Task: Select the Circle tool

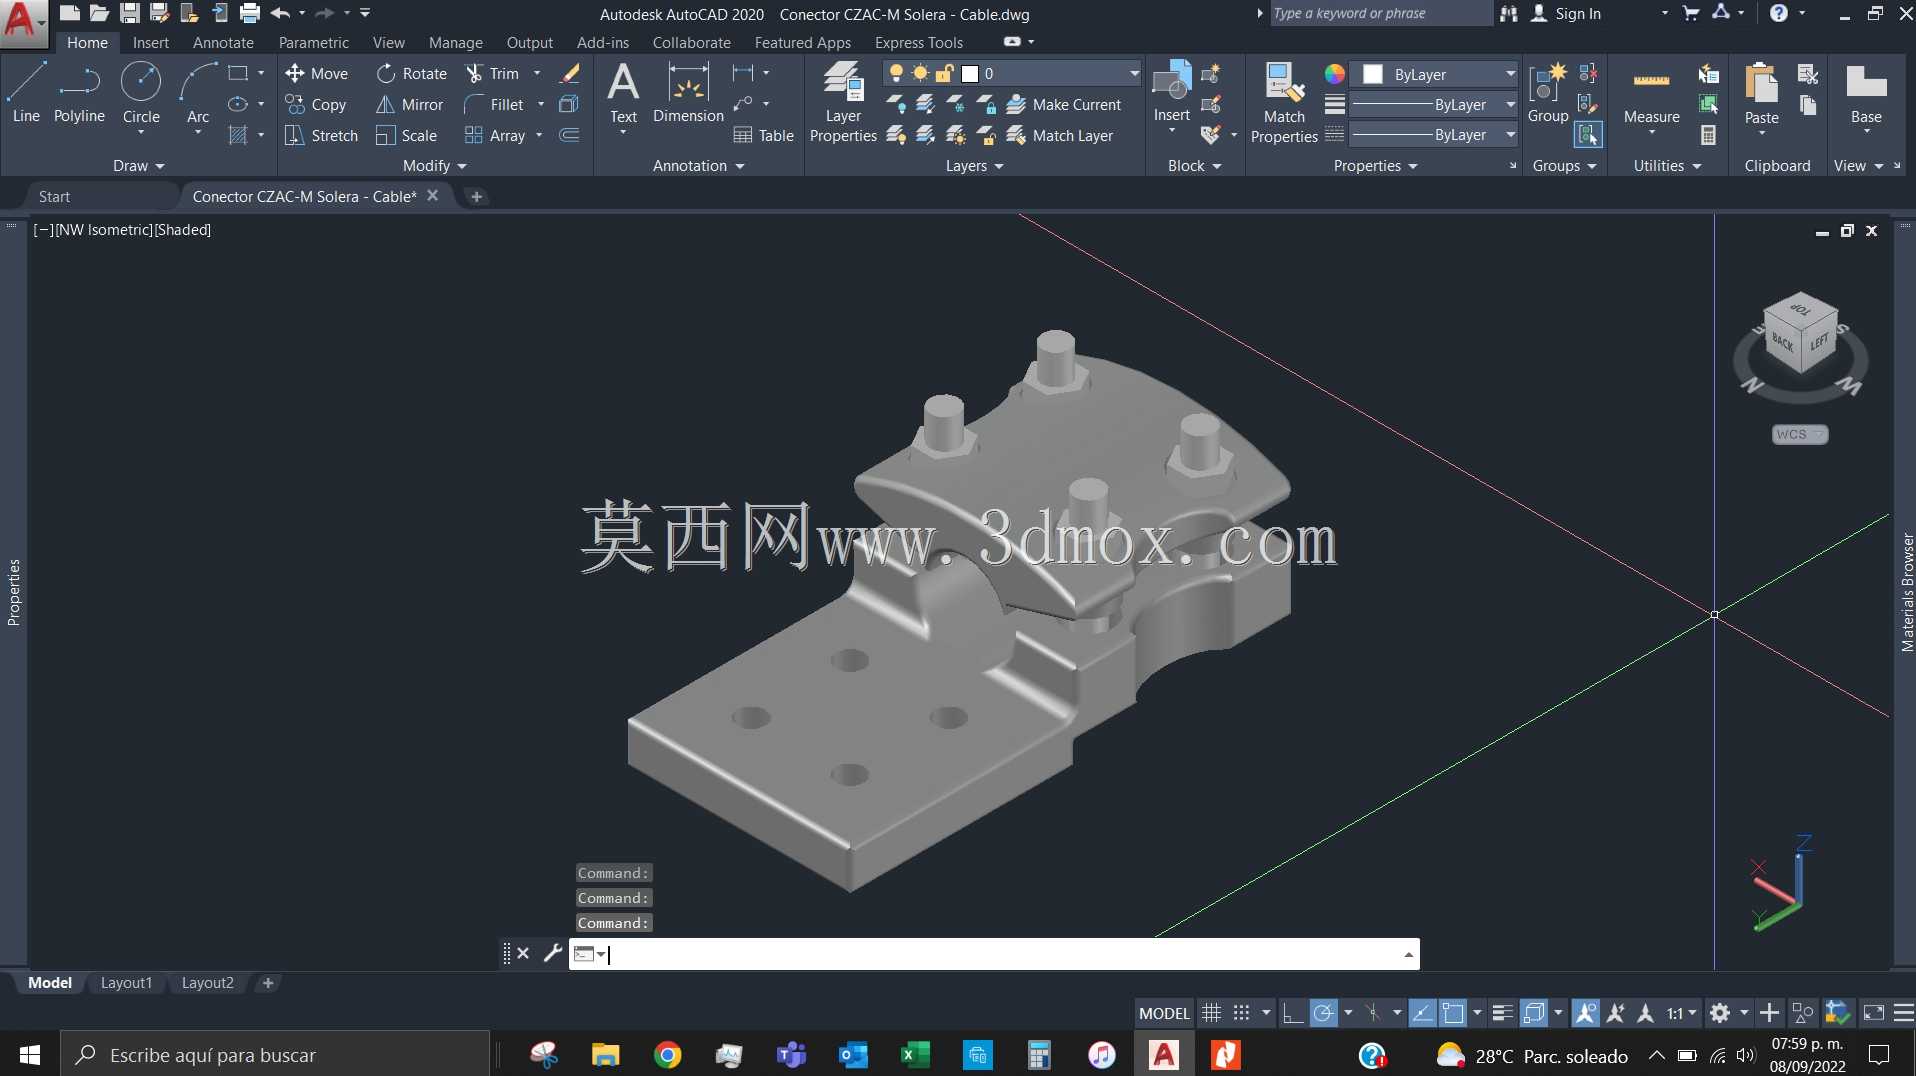Action: click(x=141, y=92)
